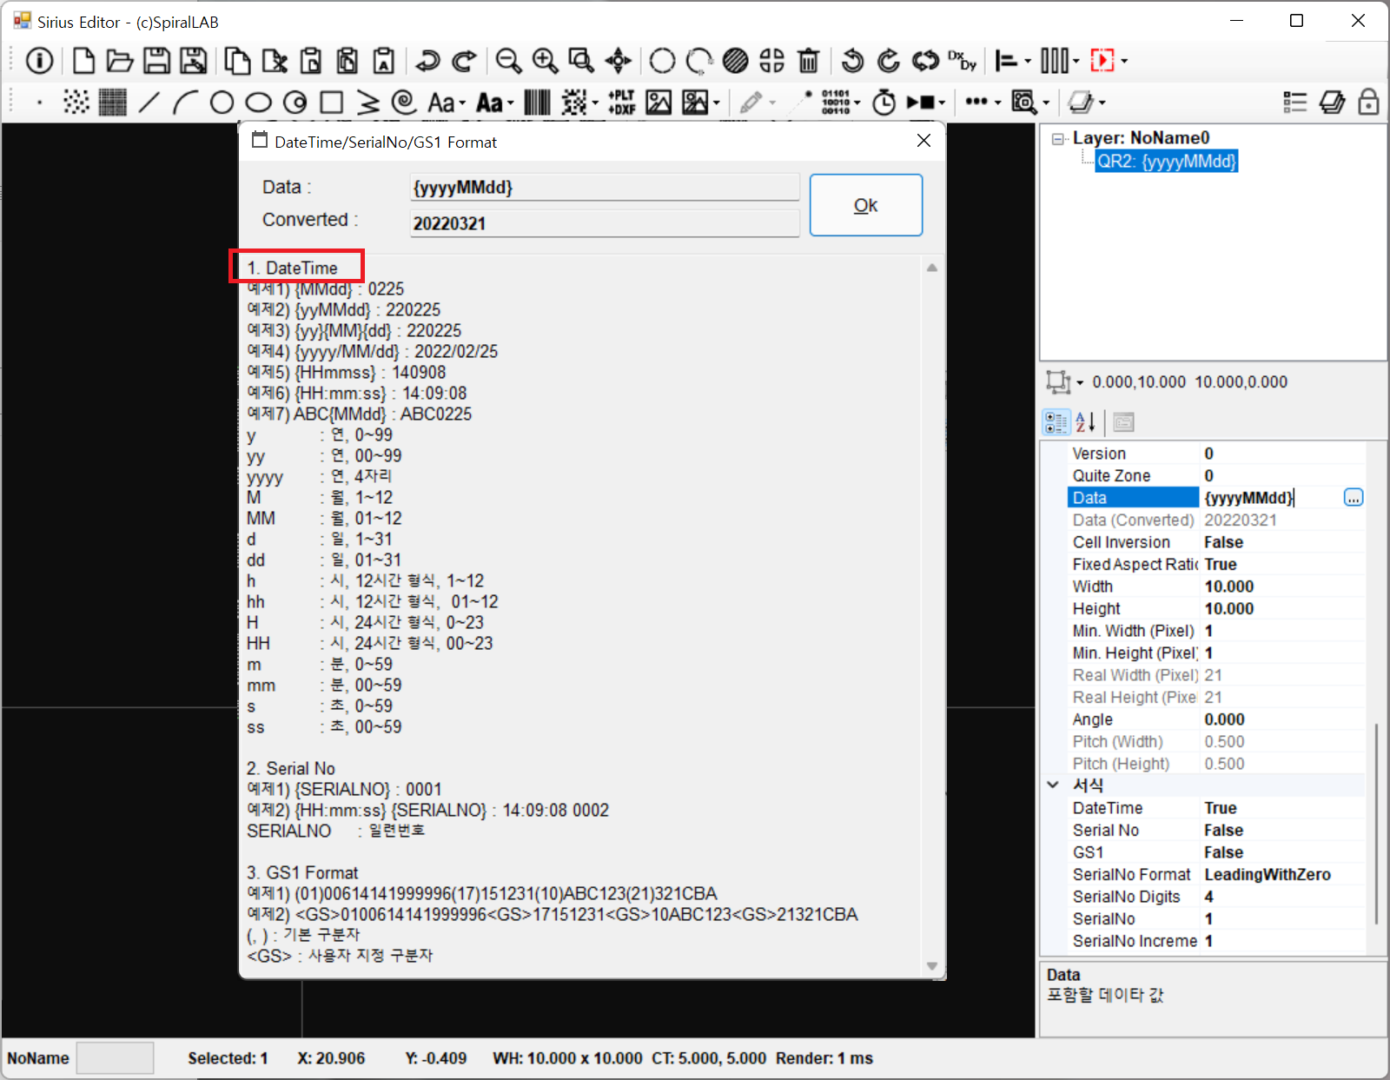The width and height of the screenshot is (1390, 1080).
Task: Copy the selected entity
Action: click(x=237, y=61)
